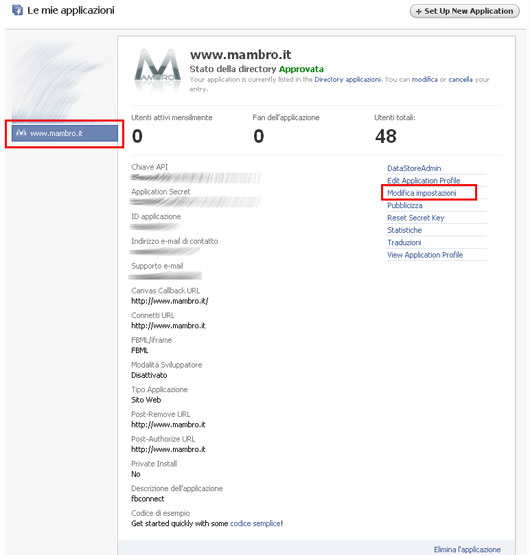Click the Facebook icon beside Le mie applicazioni

pyautogui.click(x=17, y=10)
